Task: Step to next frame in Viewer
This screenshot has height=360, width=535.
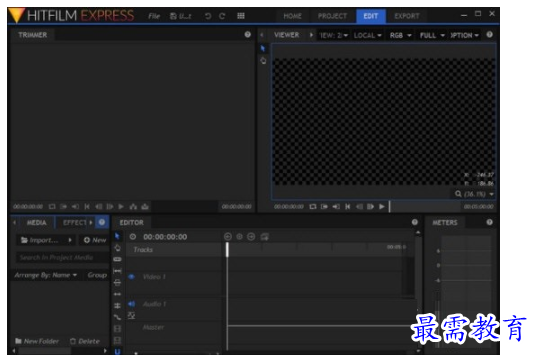Action: point(370,206)
